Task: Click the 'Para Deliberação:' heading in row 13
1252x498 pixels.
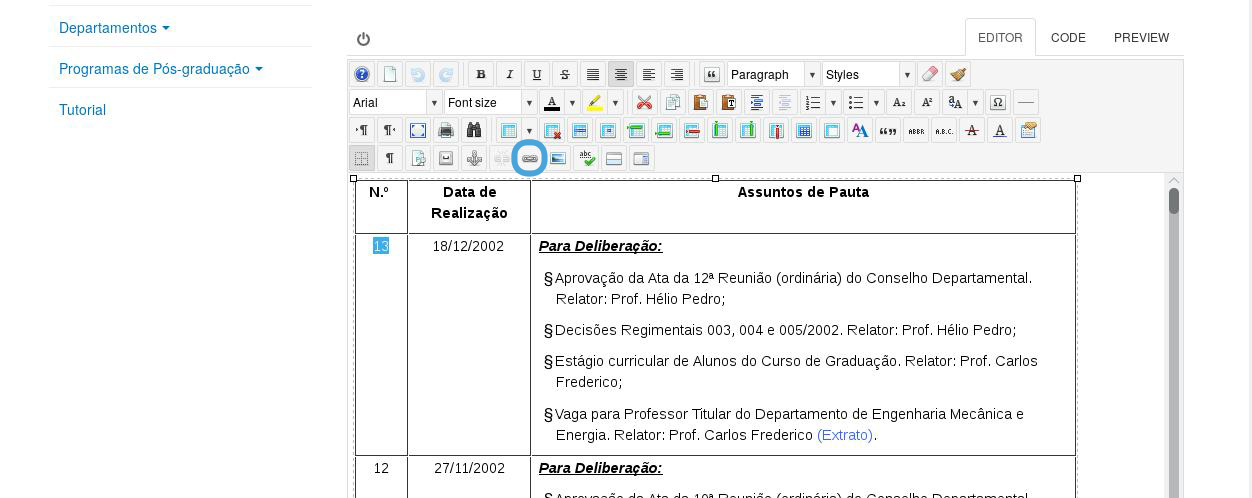Action: [x=600, y=246]
